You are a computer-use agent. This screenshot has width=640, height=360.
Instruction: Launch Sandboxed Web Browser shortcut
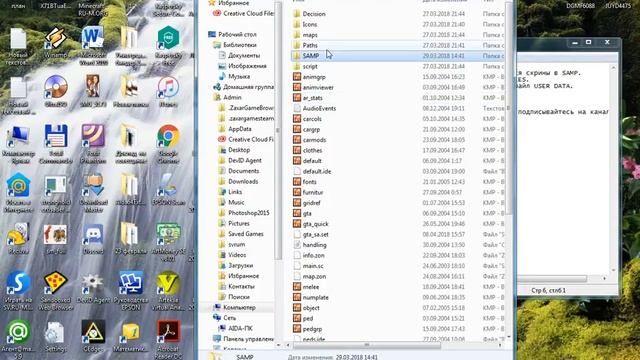pos(56,291)
